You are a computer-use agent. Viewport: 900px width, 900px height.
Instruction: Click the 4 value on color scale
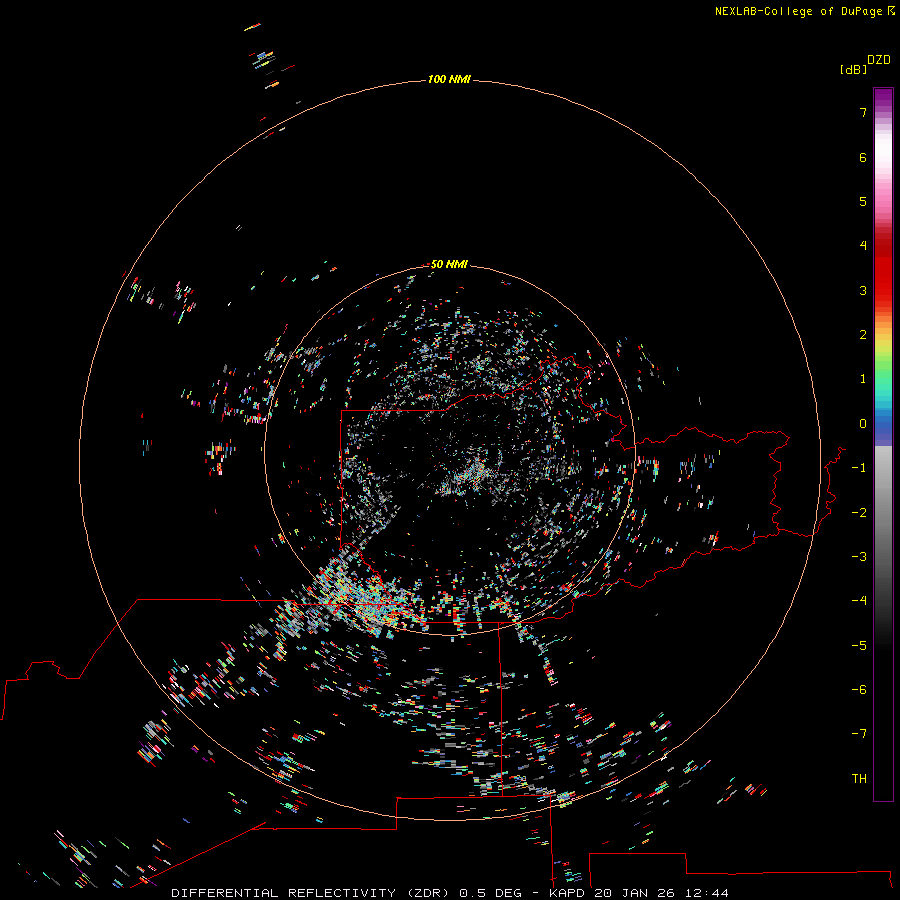click(x=863, y=246)
